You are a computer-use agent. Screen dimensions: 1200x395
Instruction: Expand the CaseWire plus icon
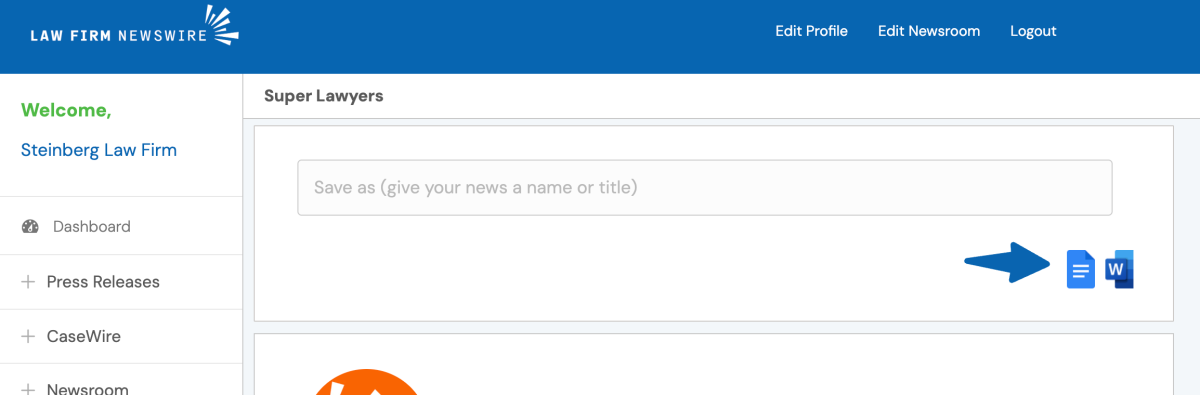[28, 337]
